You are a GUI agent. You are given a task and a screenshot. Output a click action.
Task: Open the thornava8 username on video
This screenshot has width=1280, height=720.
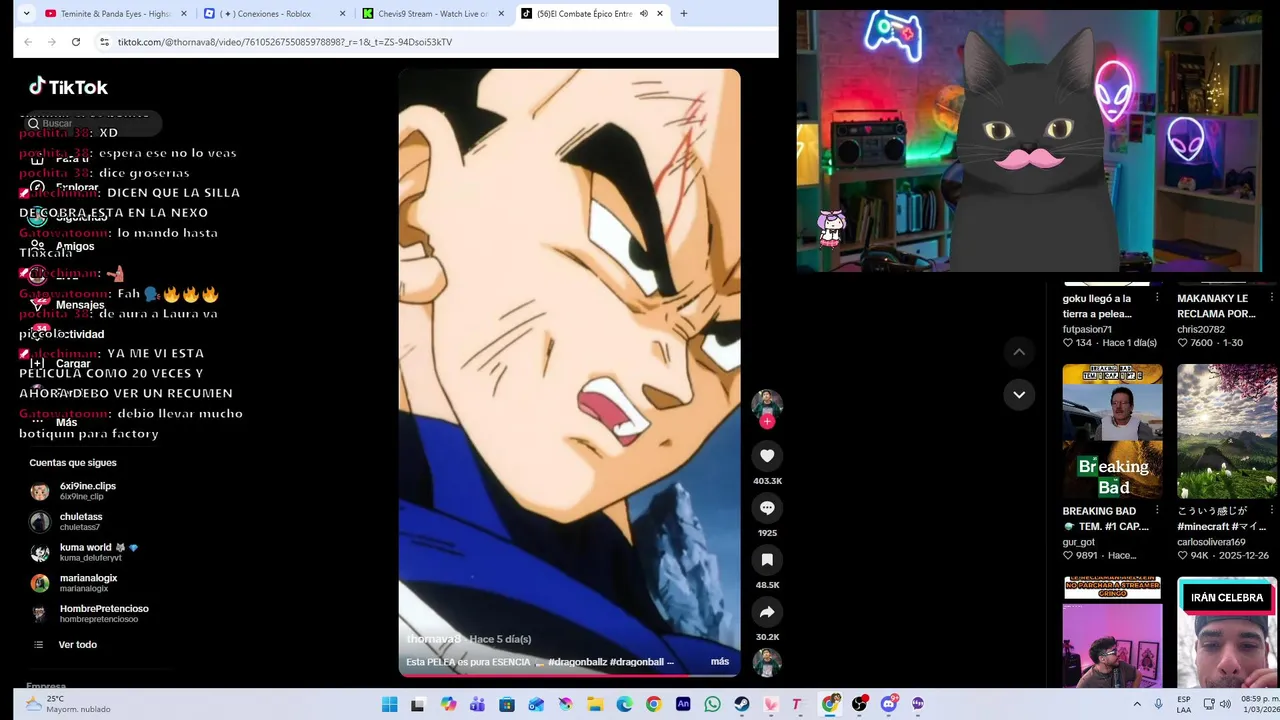(x=434, y=639)
